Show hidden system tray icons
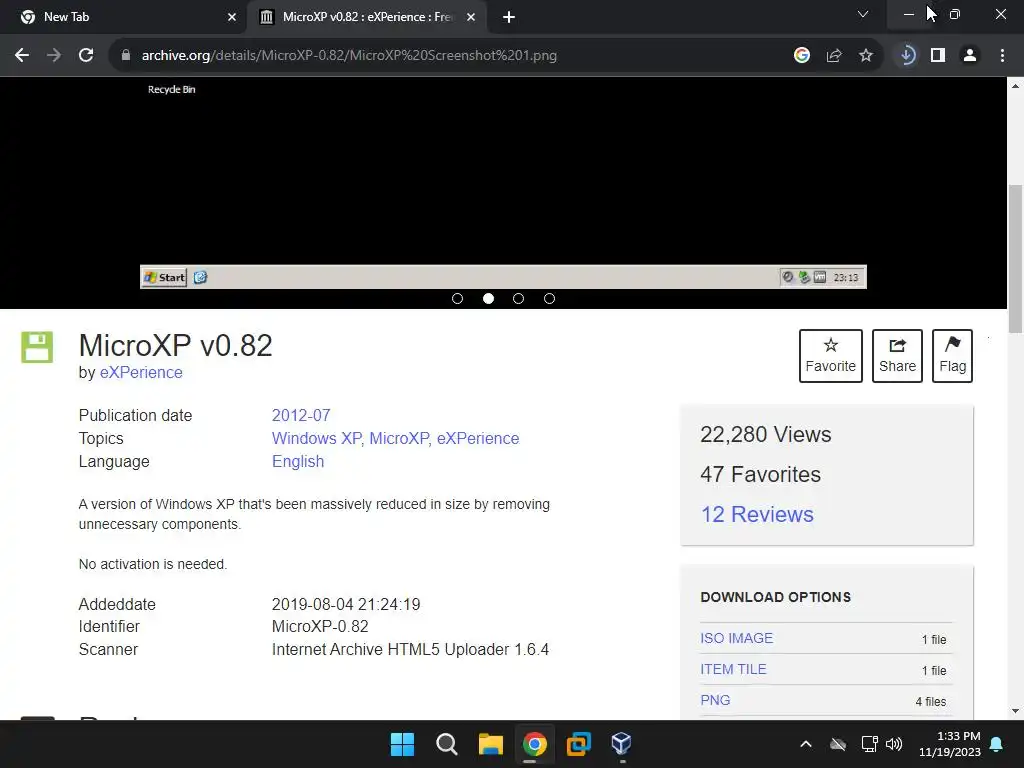 click(806, 744)
